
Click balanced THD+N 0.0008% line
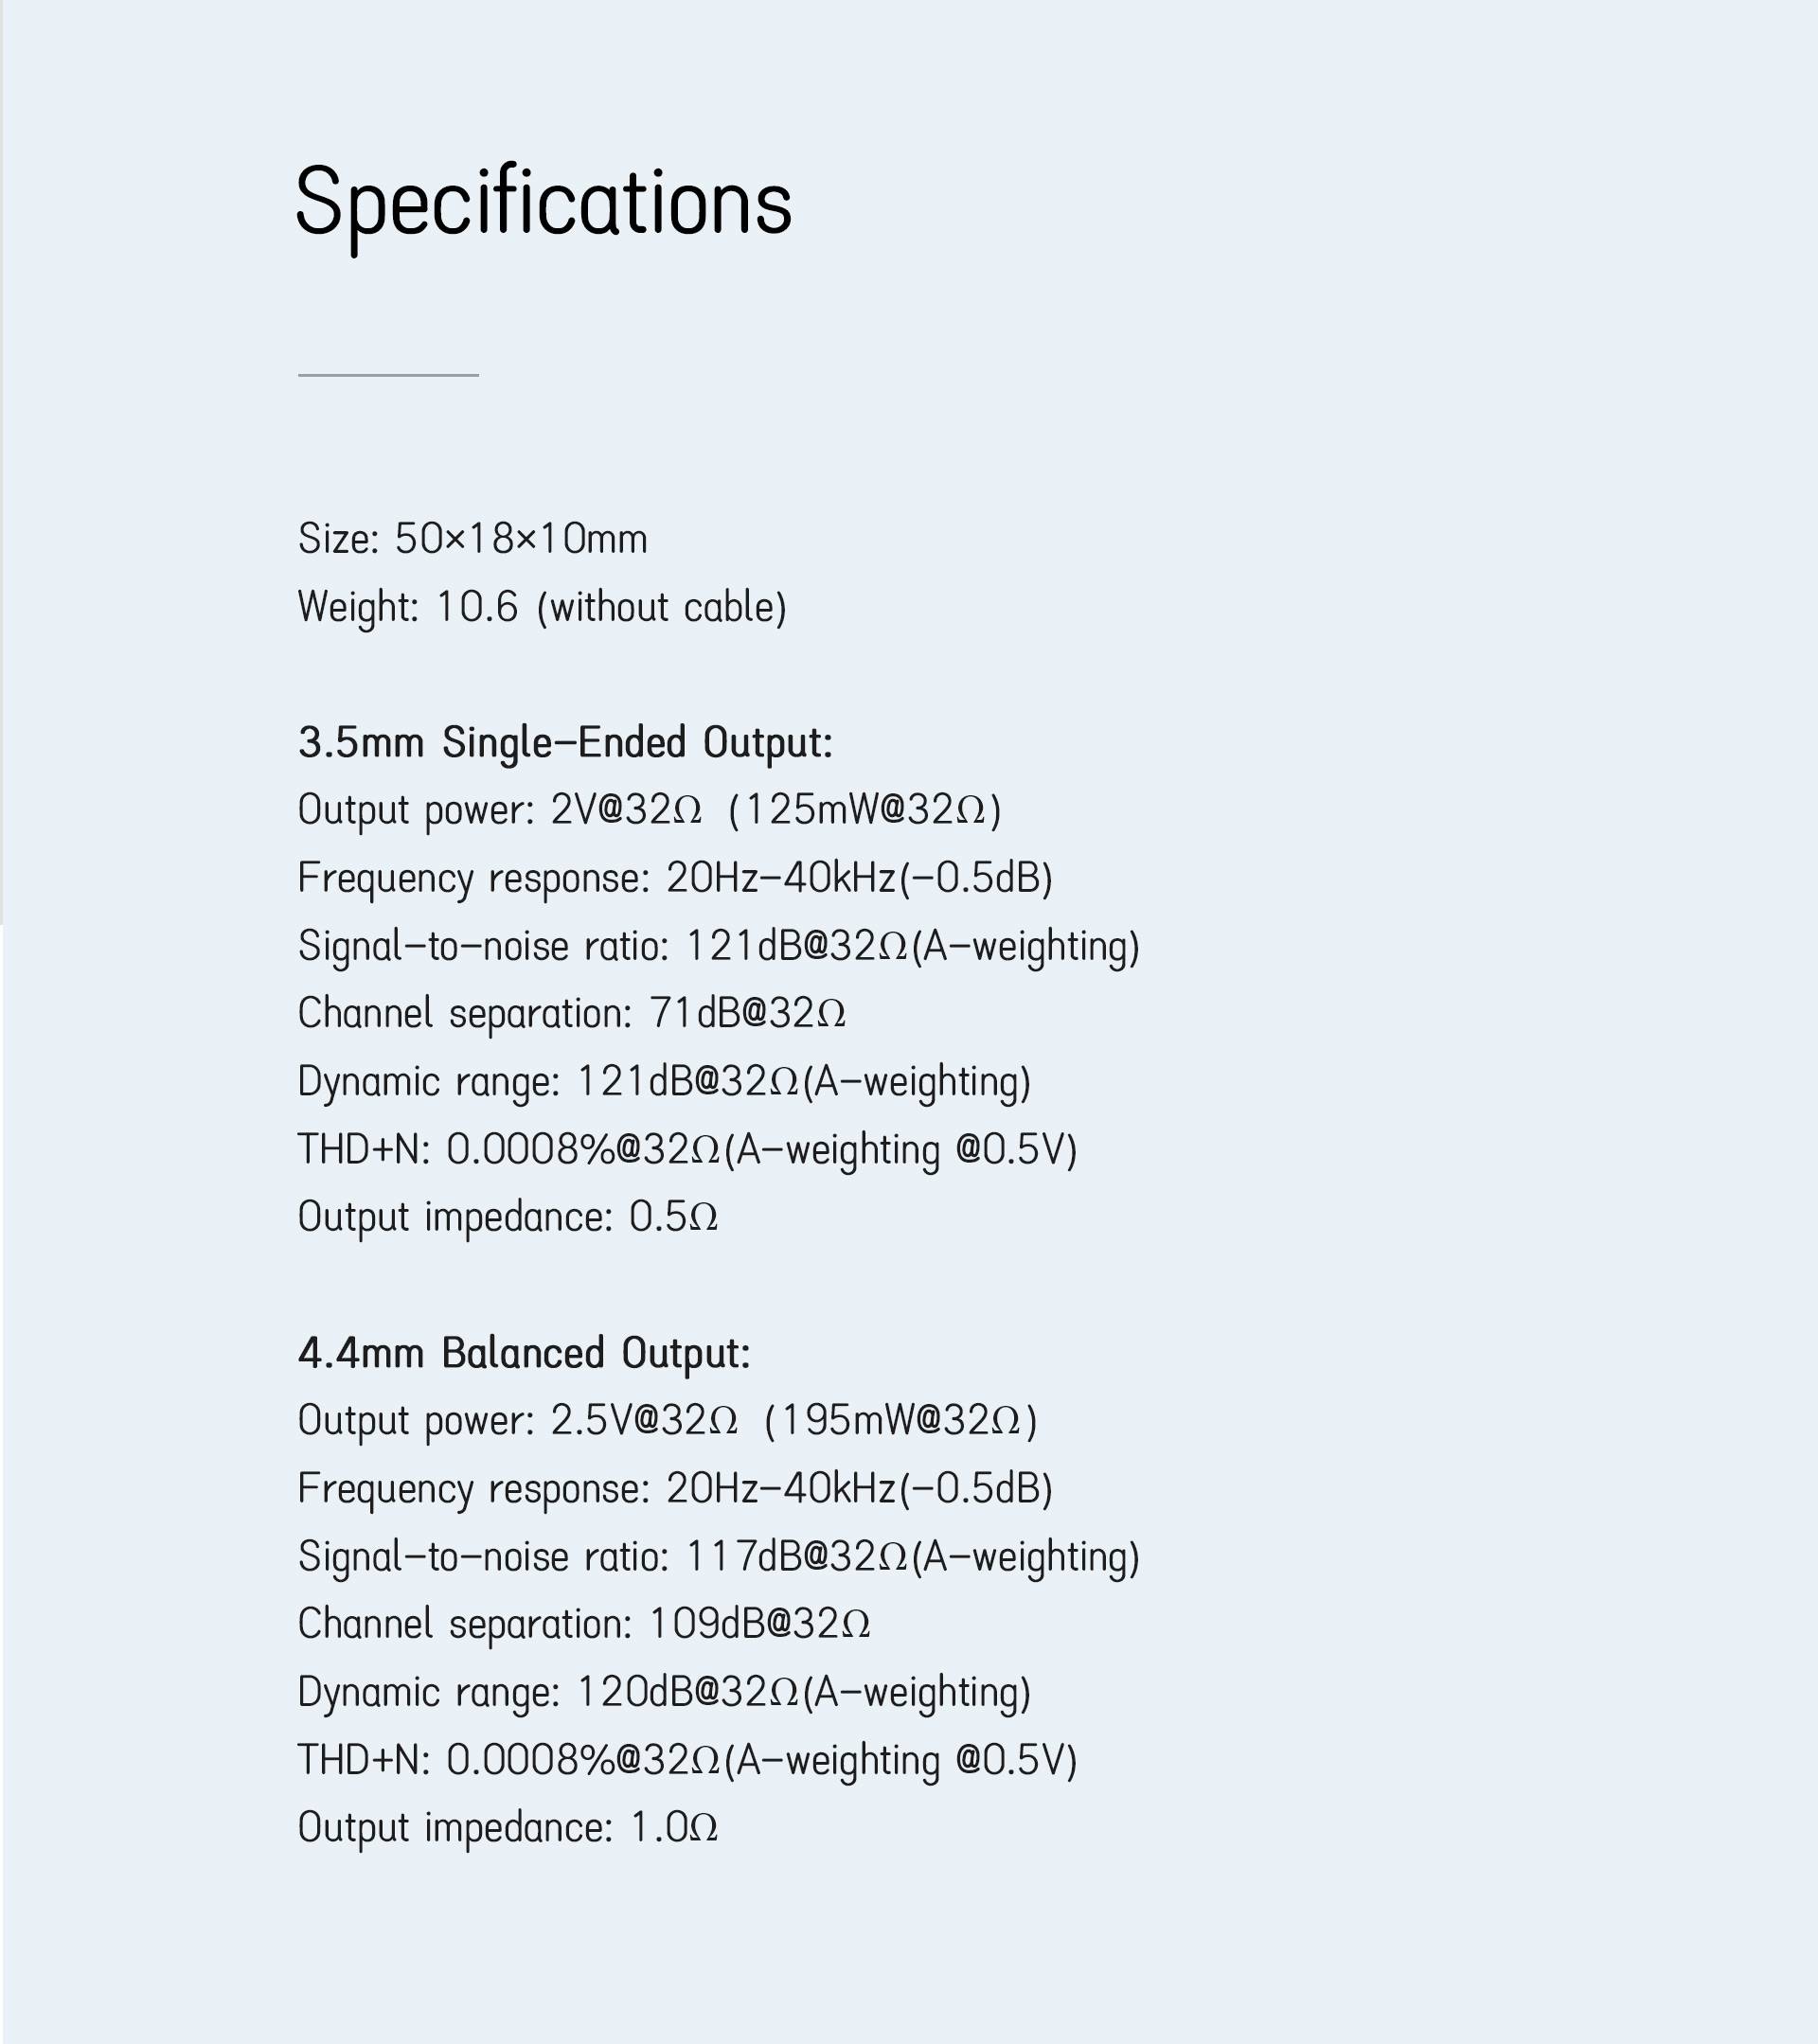coord(688,1761)
